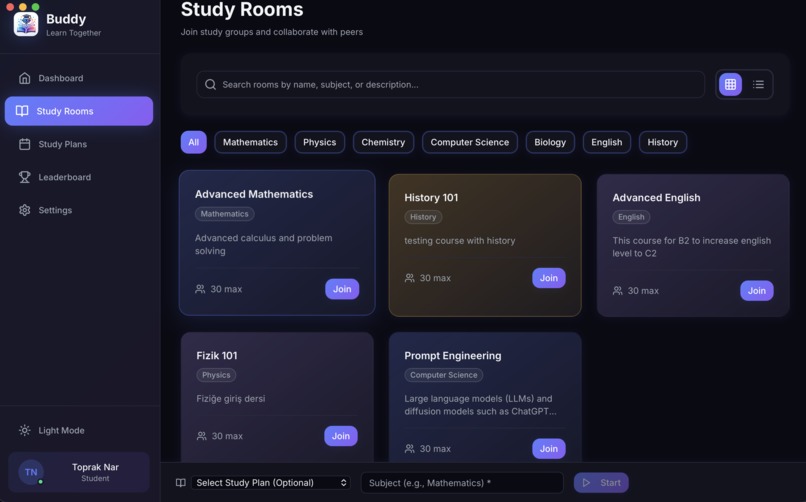The height and width of the screenshot is (502, 806).
Task: Click the members icon on Fizik 101 card
Action: click(202, 436)
